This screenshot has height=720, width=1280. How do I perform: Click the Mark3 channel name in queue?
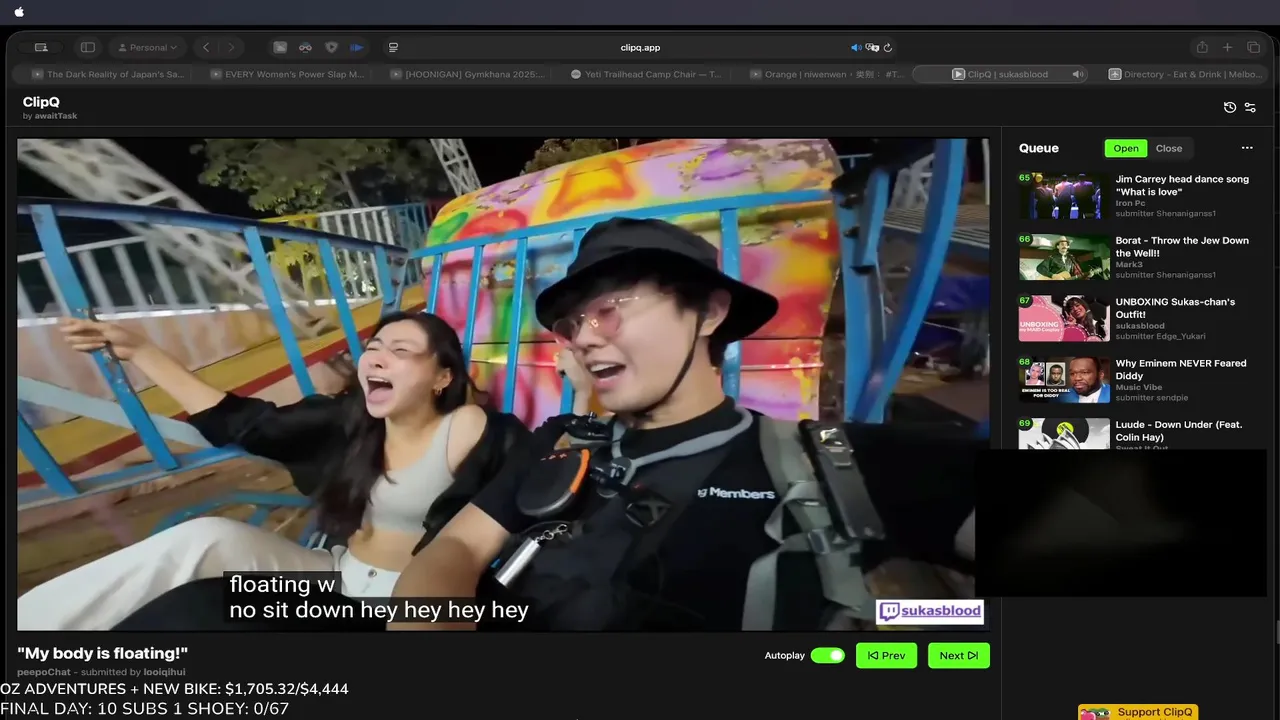1128,265
